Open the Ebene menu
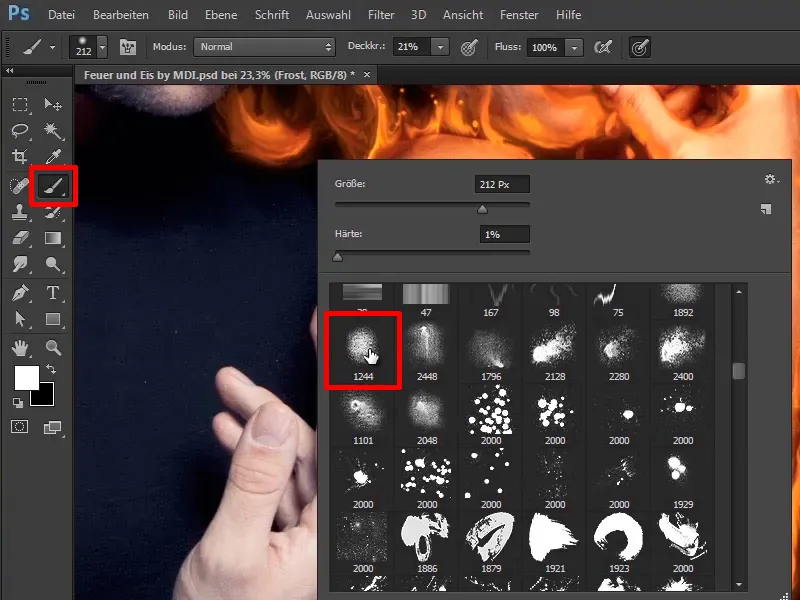This screenshot has height=600, width=800. [x=221, y=15]
